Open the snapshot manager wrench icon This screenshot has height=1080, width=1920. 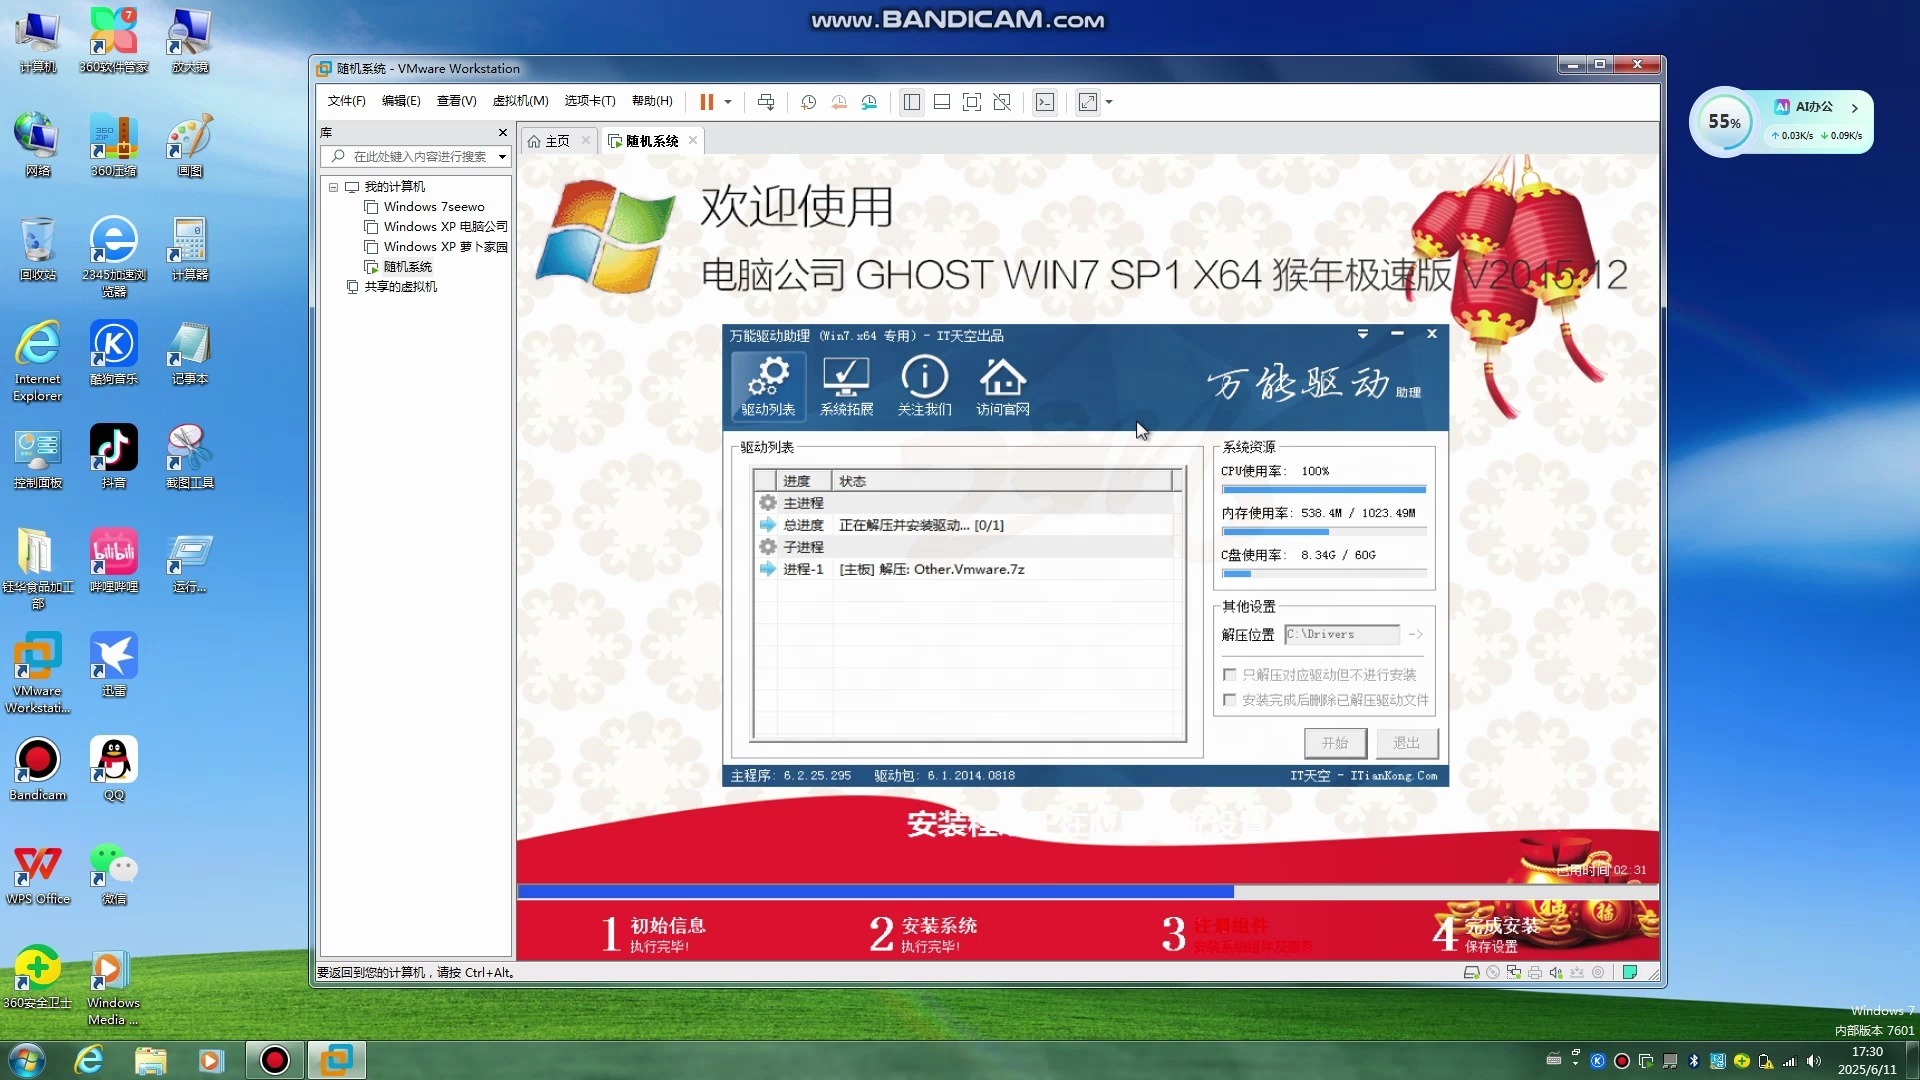[869, 102]
